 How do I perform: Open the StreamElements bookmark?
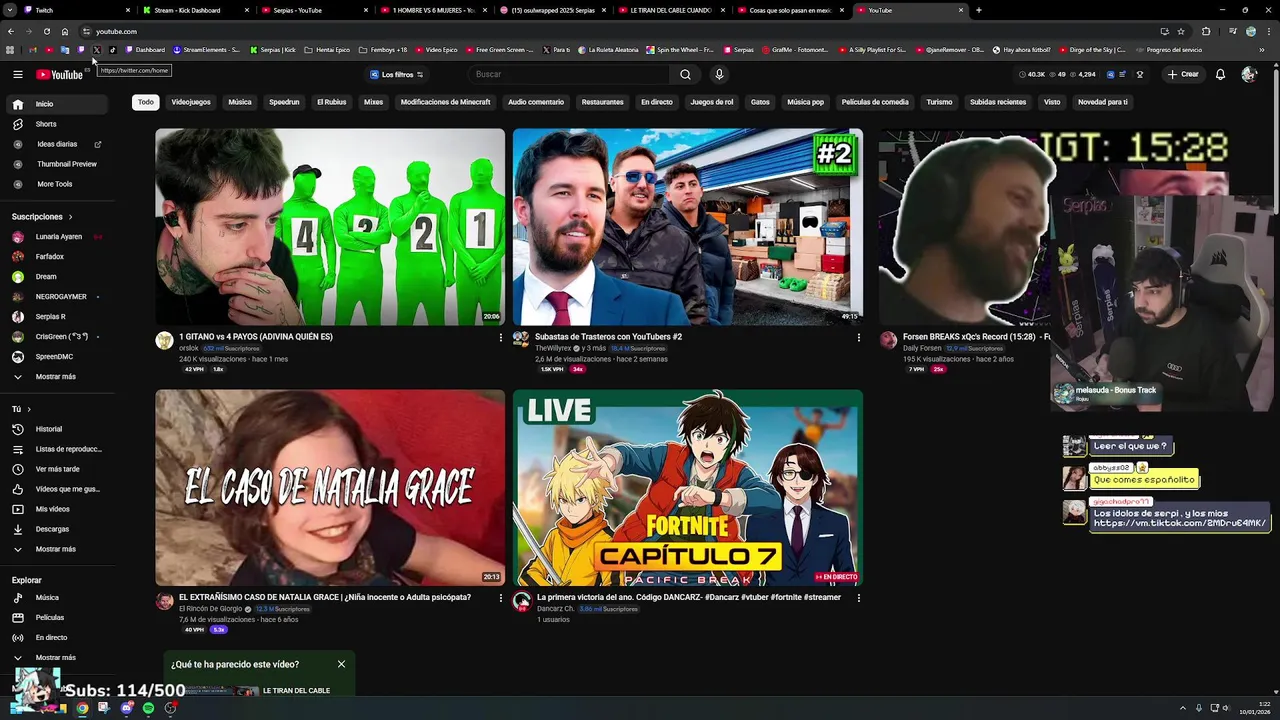(206, 50)
